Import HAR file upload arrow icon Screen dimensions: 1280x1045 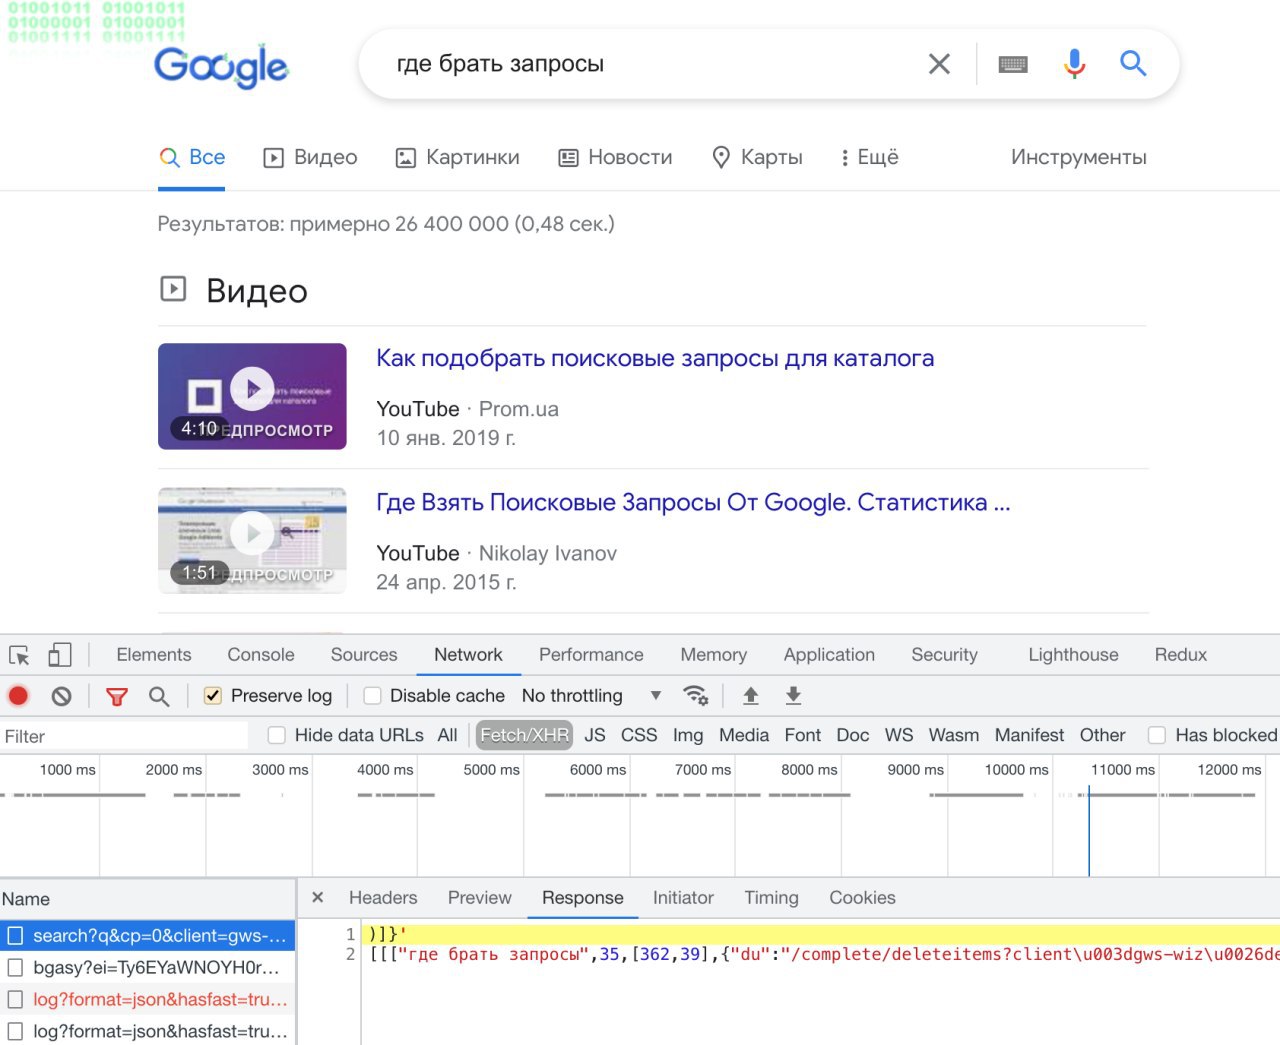point(751,695)
